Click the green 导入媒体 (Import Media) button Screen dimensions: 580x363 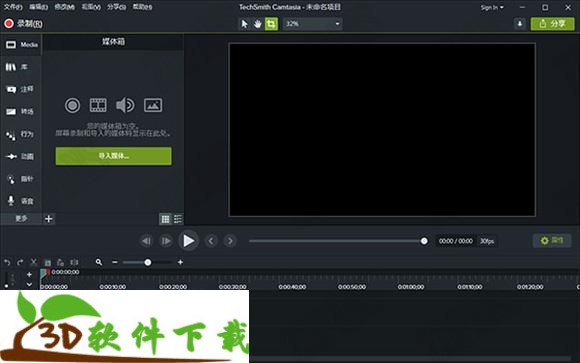click(114, 156)
